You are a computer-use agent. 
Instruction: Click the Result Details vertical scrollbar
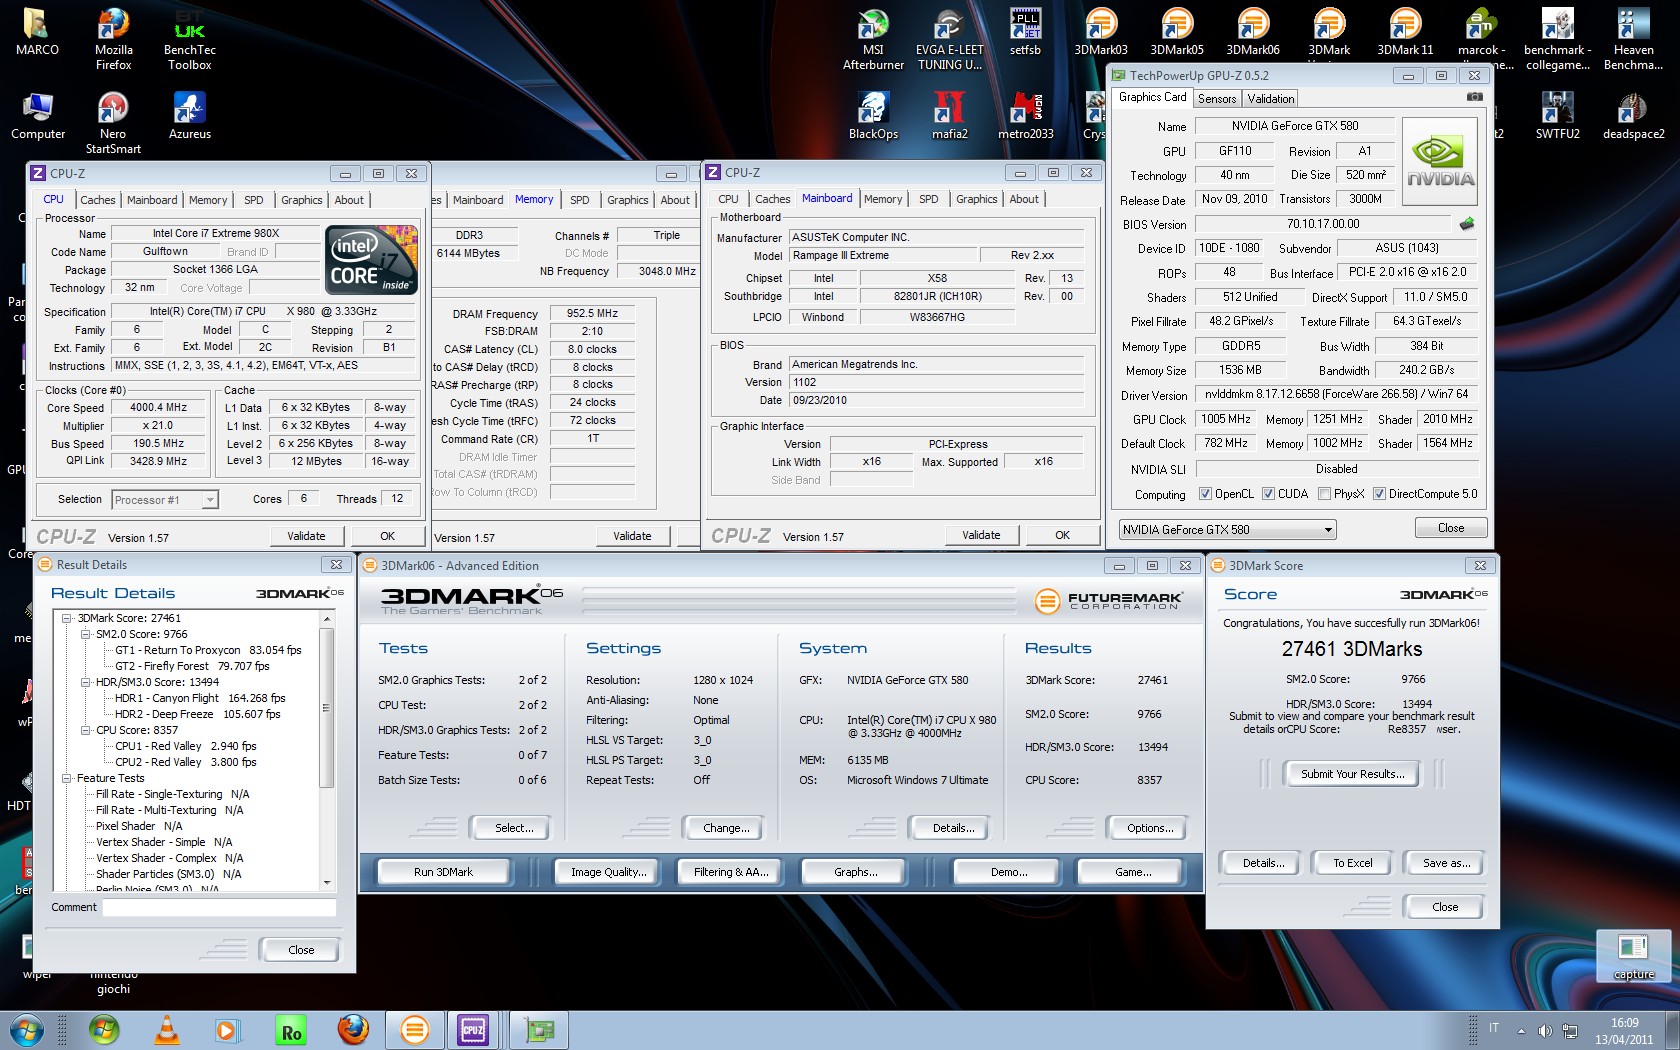[x=326, y=751]
